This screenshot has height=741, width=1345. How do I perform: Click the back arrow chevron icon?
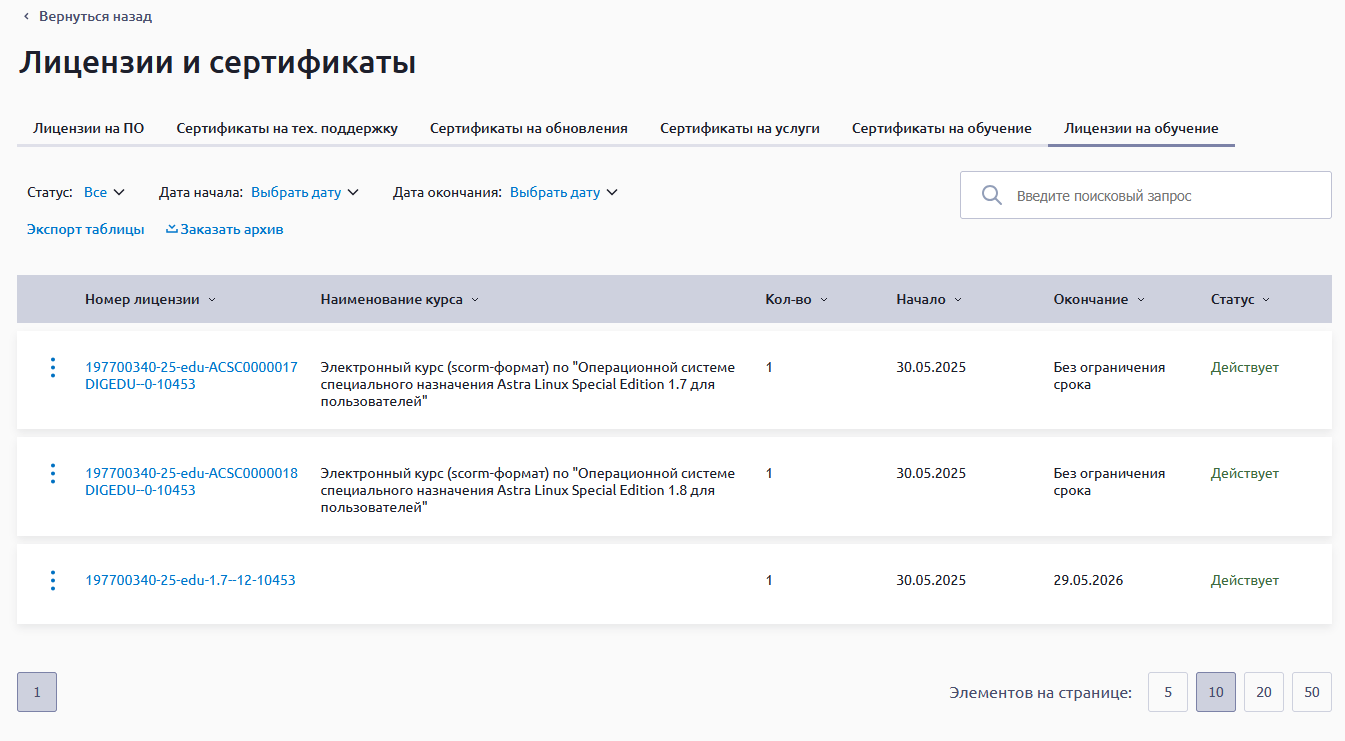(x=27, y=17)
